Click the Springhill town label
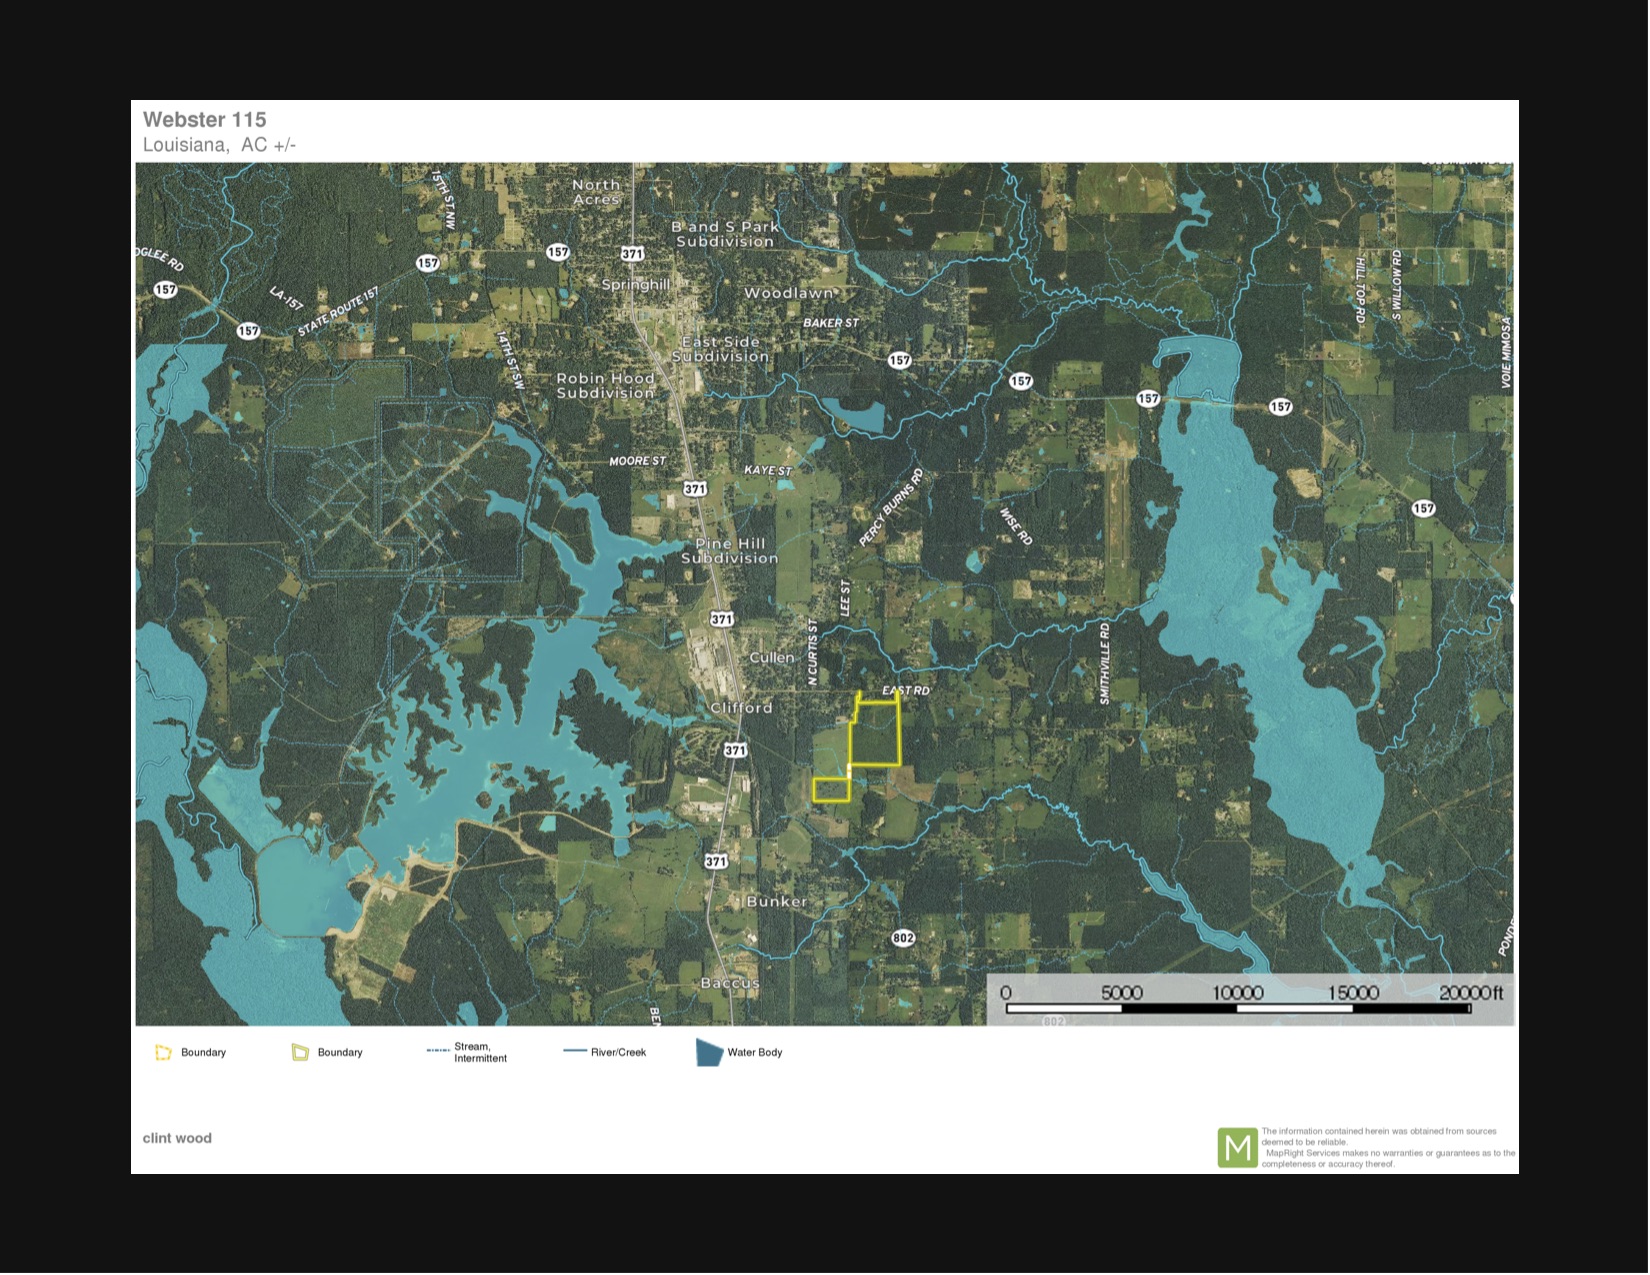Viewport: 1650px width, 1275px height. (x=636, y=285)
